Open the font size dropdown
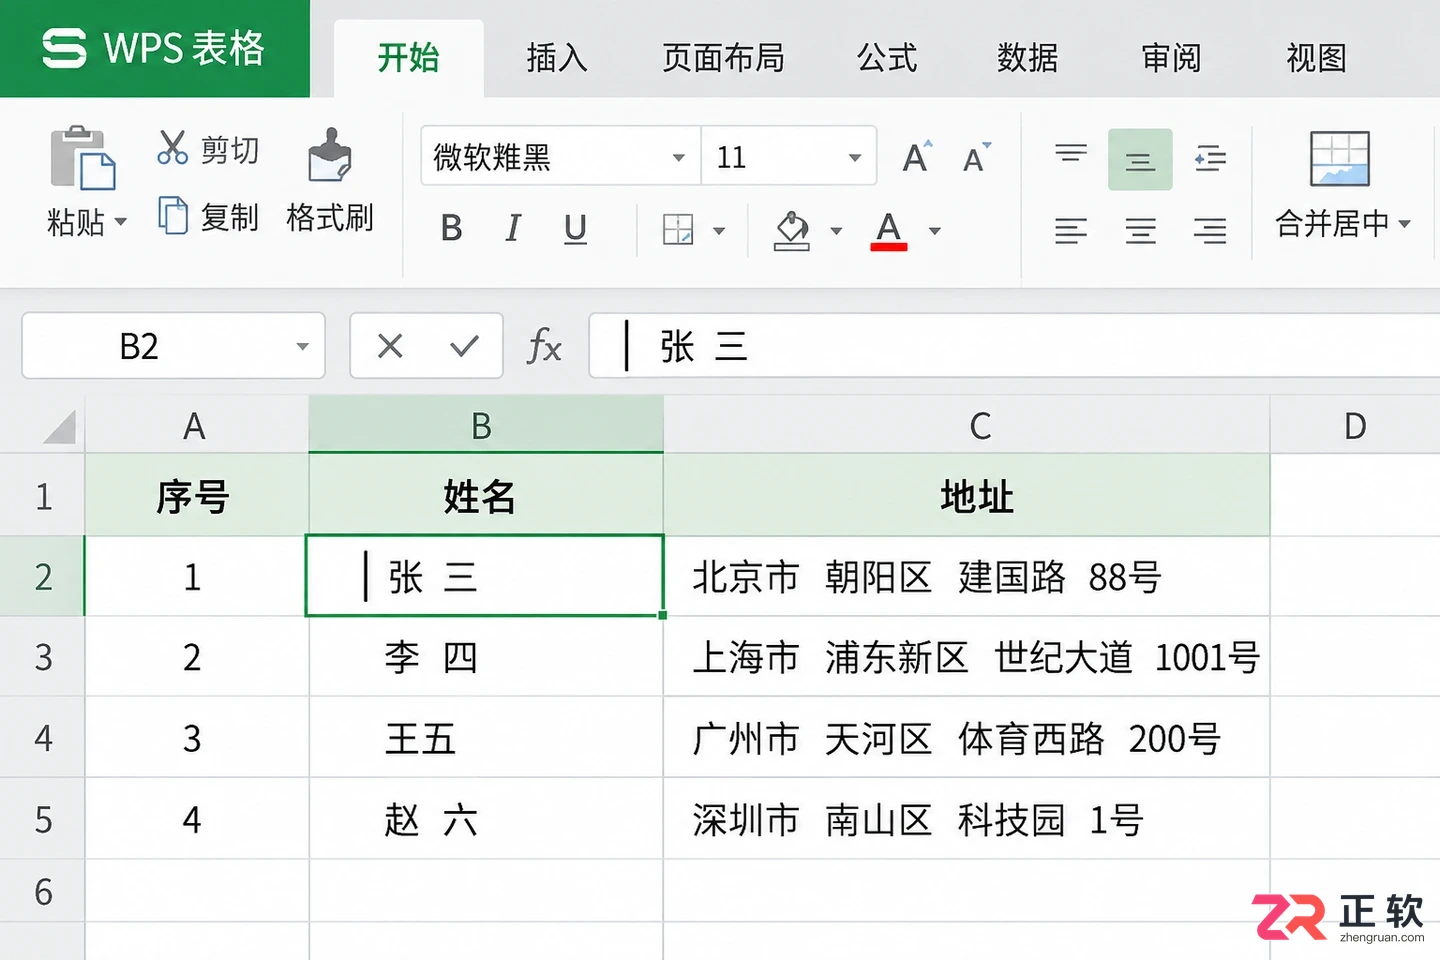Viewport: 1440px width, 960px height. tap(855, 157)
